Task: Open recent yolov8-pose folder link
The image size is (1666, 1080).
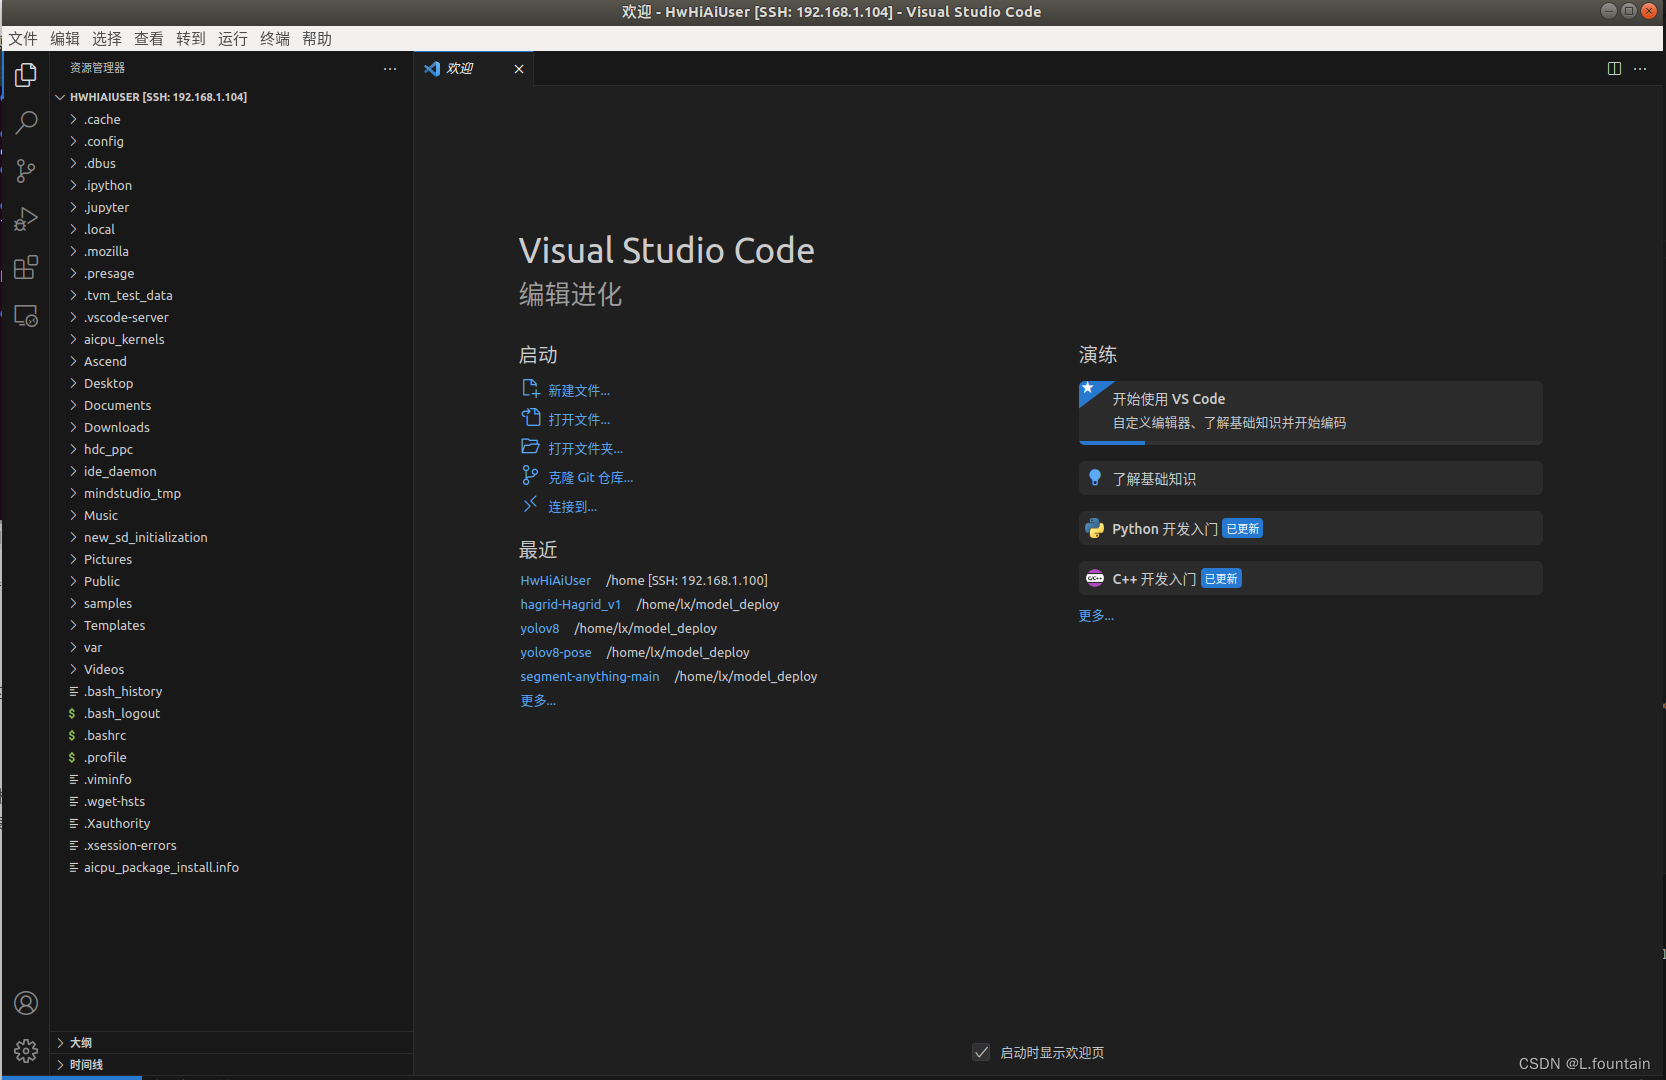Action: point(556,652)
